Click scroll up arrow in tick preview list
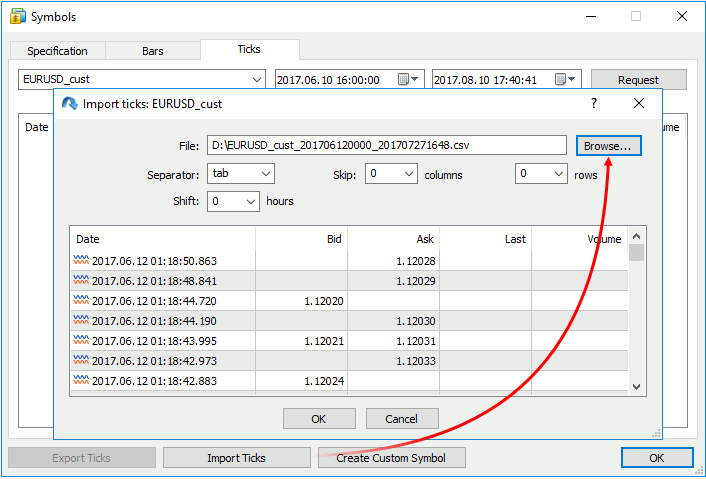This screenshot has width=706, height=479. (636, 236)
